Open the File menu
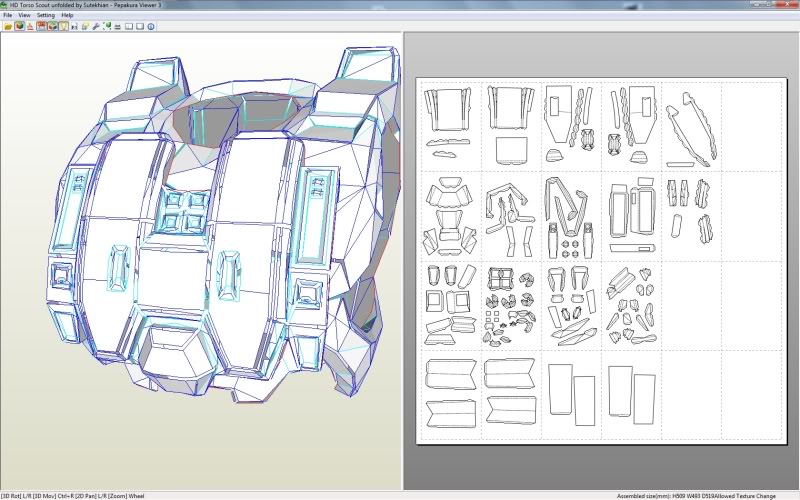The height and width of the screenshot is (500, 800). click(x=8, y=15)
